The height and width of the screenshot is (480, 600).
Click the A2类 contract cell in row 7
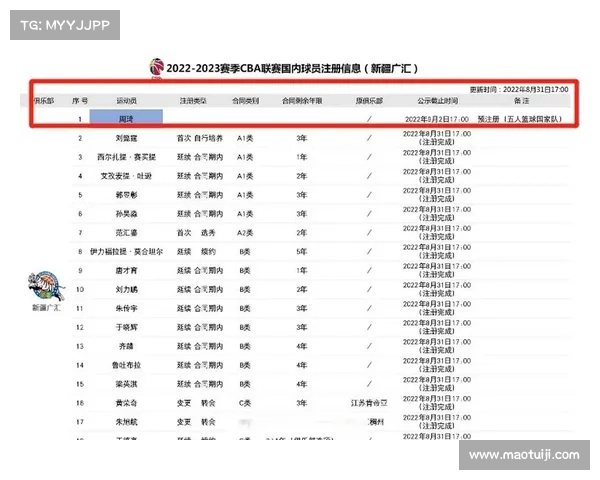[245, 233]
